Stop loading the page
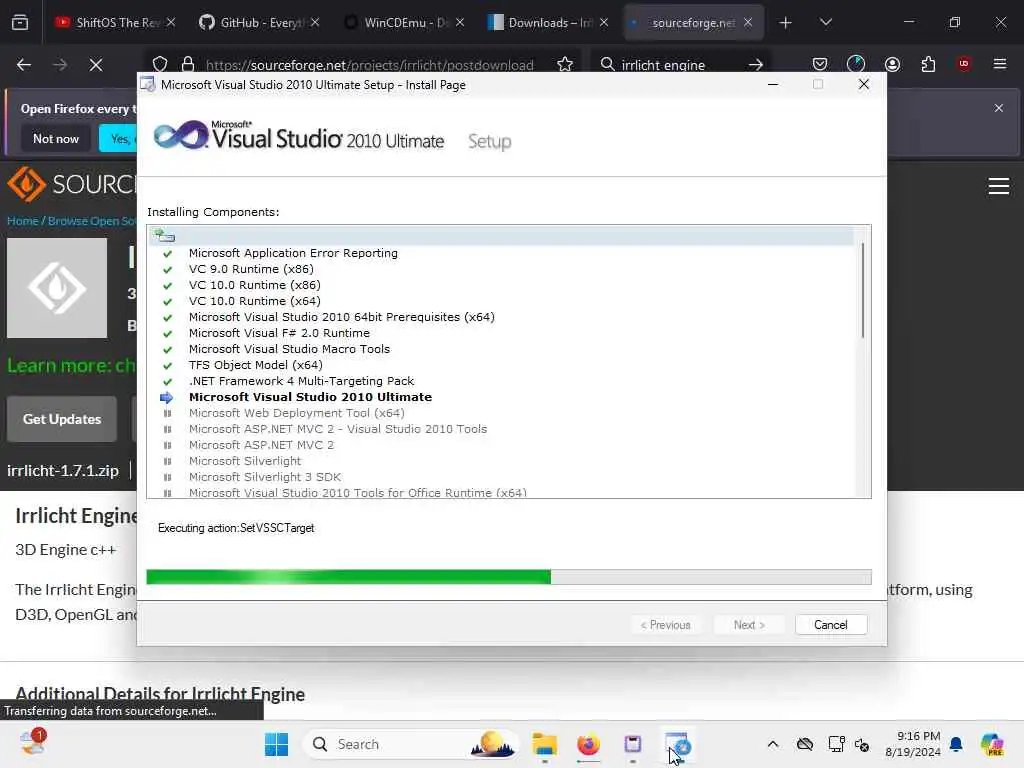This screenshot has width=1024, height=768. pos(96,65)
